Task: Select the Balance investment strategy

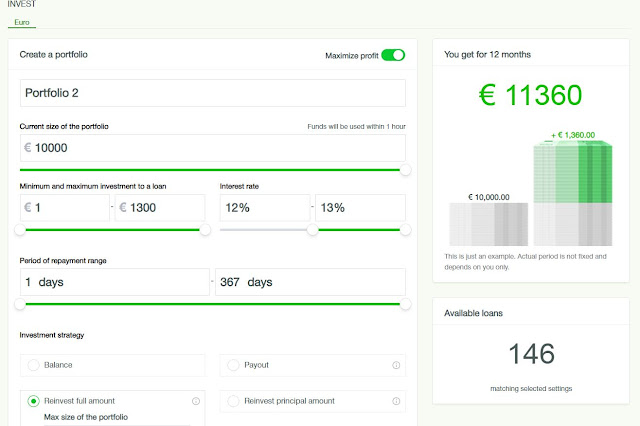Action: [x=112, y=365]
